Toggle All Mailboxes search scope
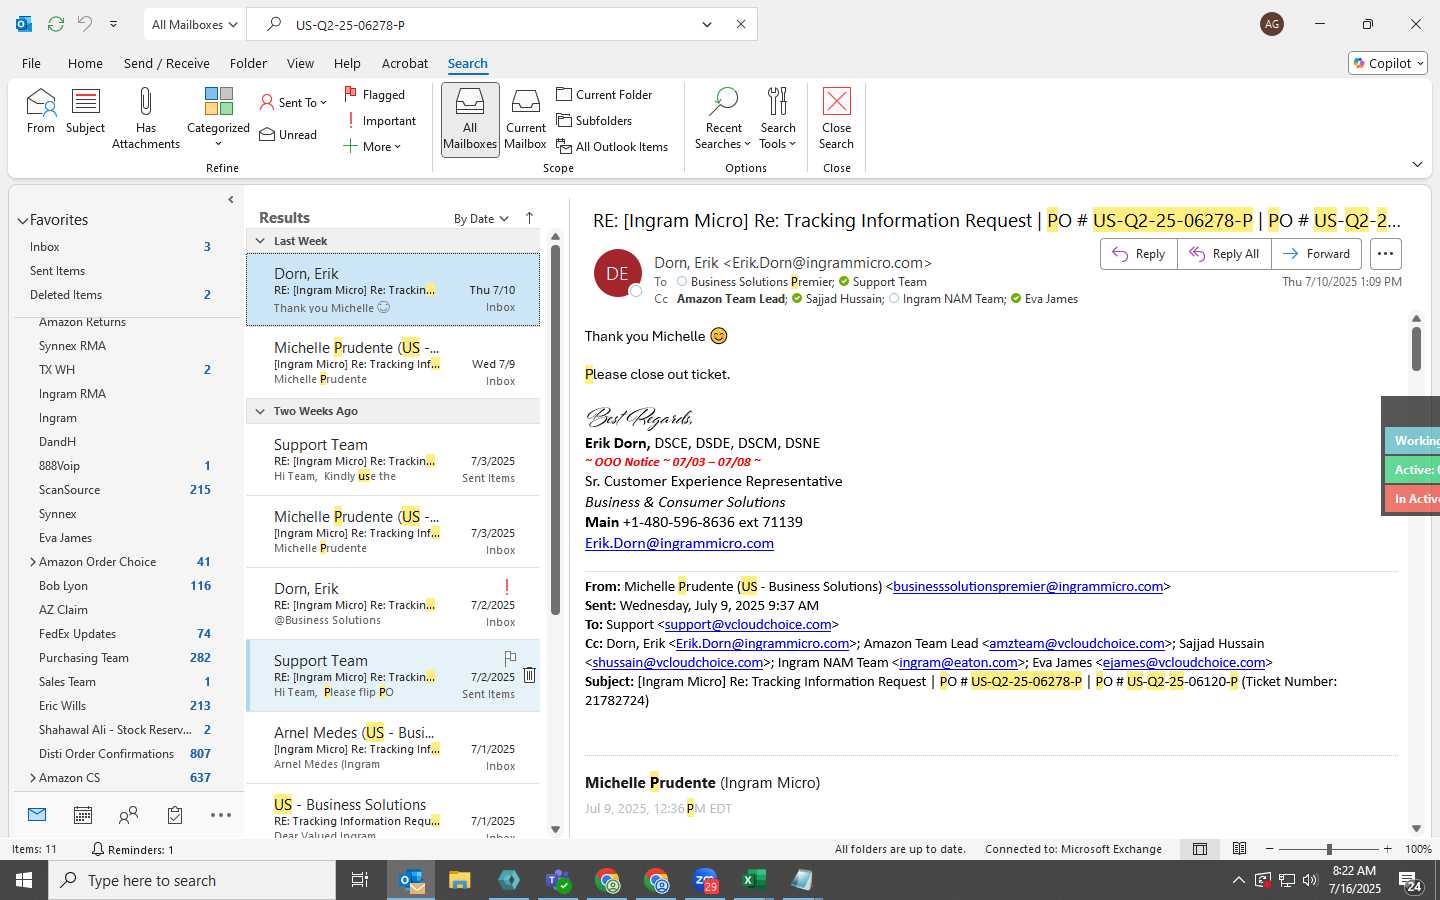 point(470,119)
